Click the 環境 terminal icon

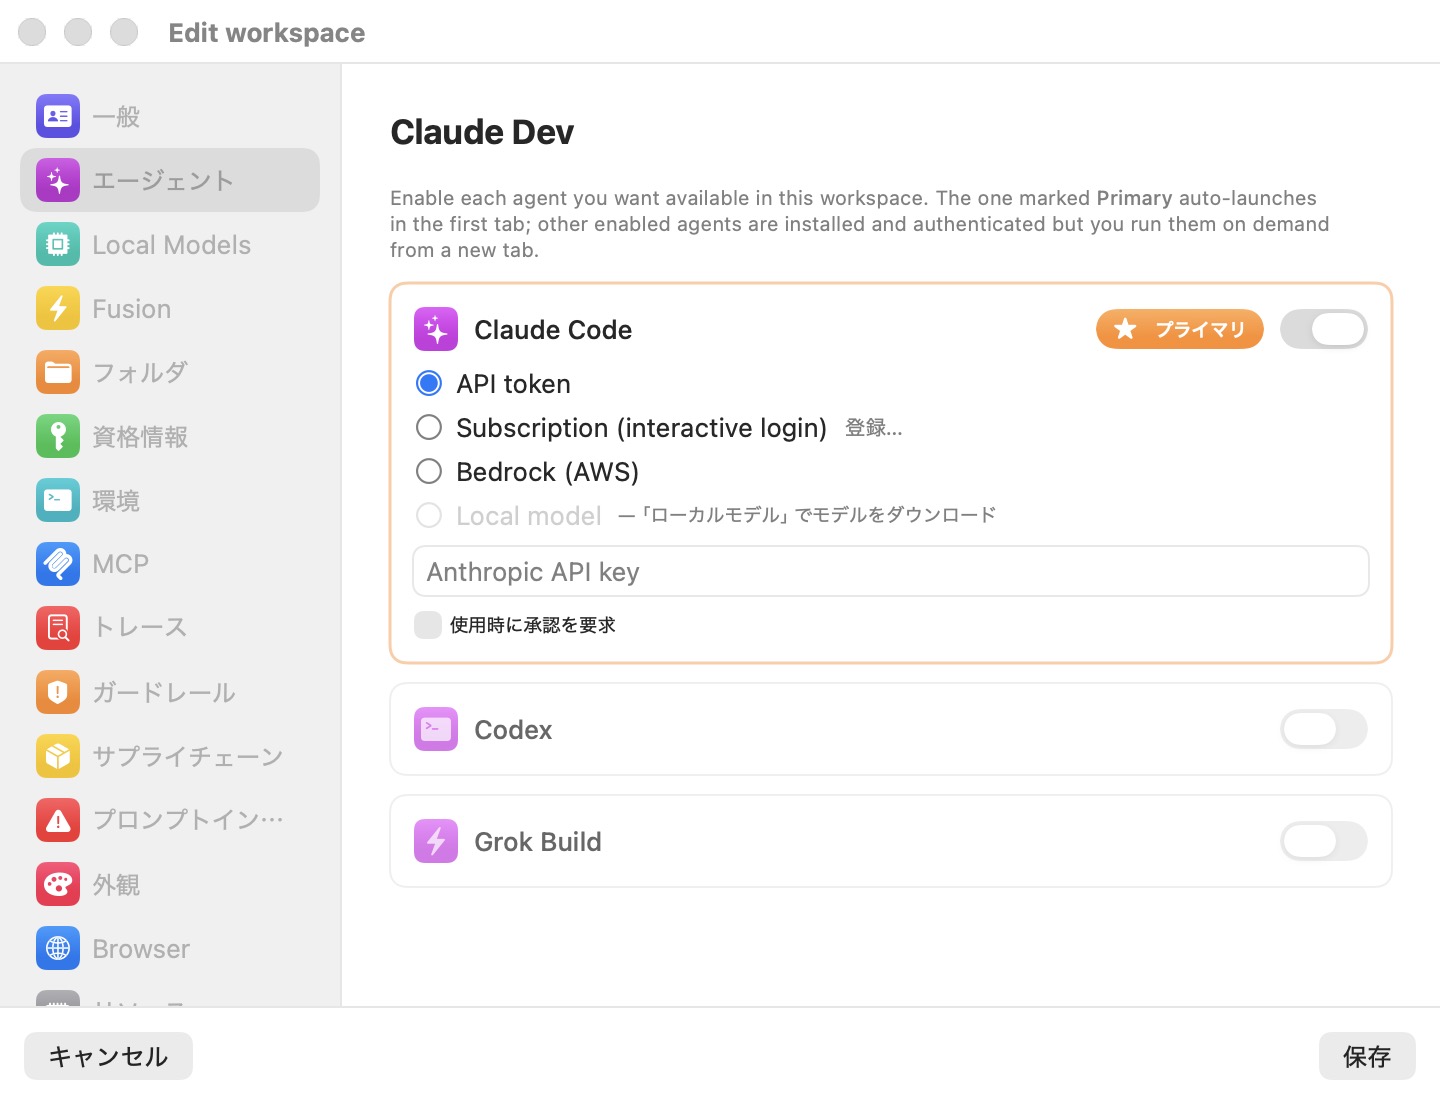(x=58, y=500)
